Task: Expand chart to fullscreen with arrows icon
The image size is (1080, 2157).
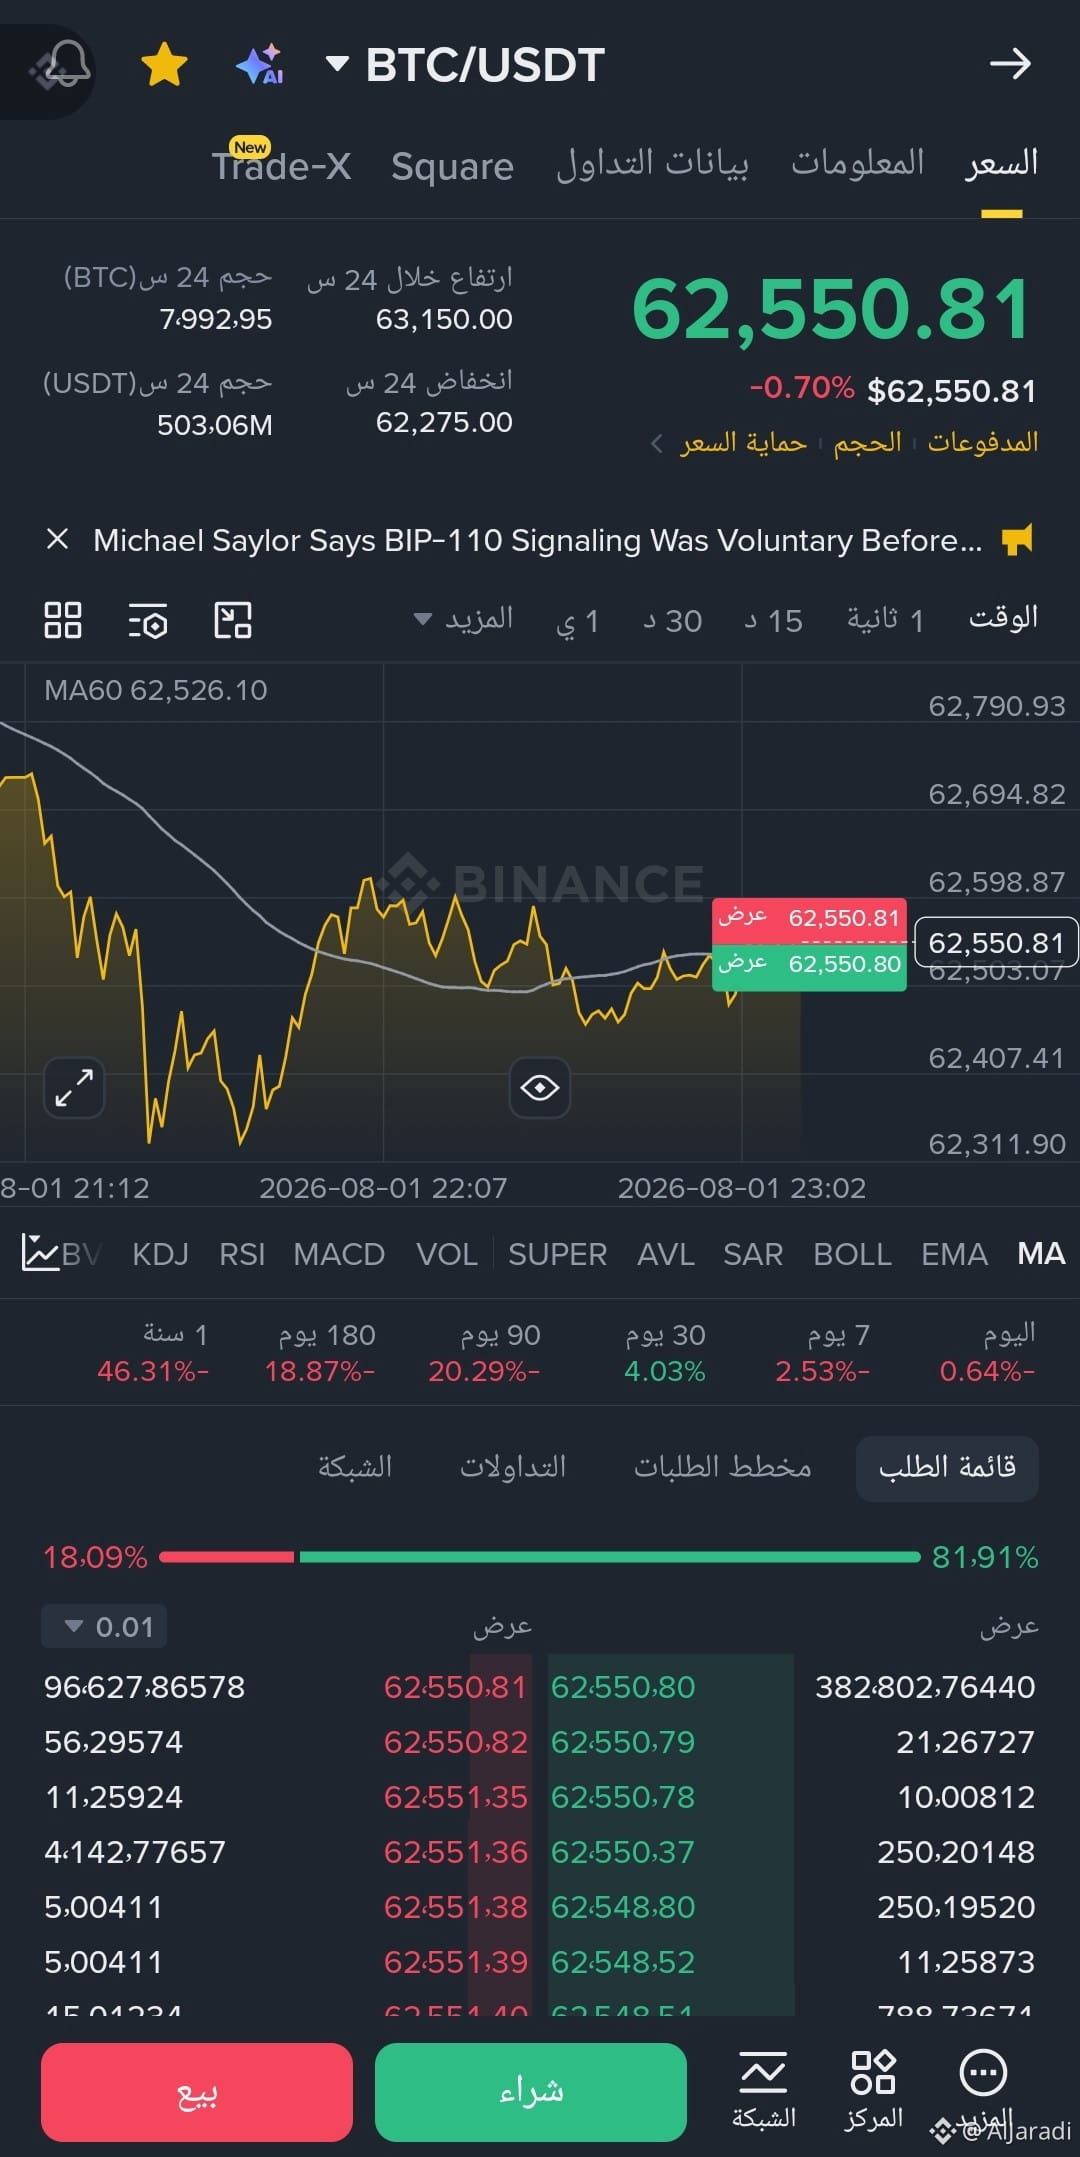Action: point(74,1087)
